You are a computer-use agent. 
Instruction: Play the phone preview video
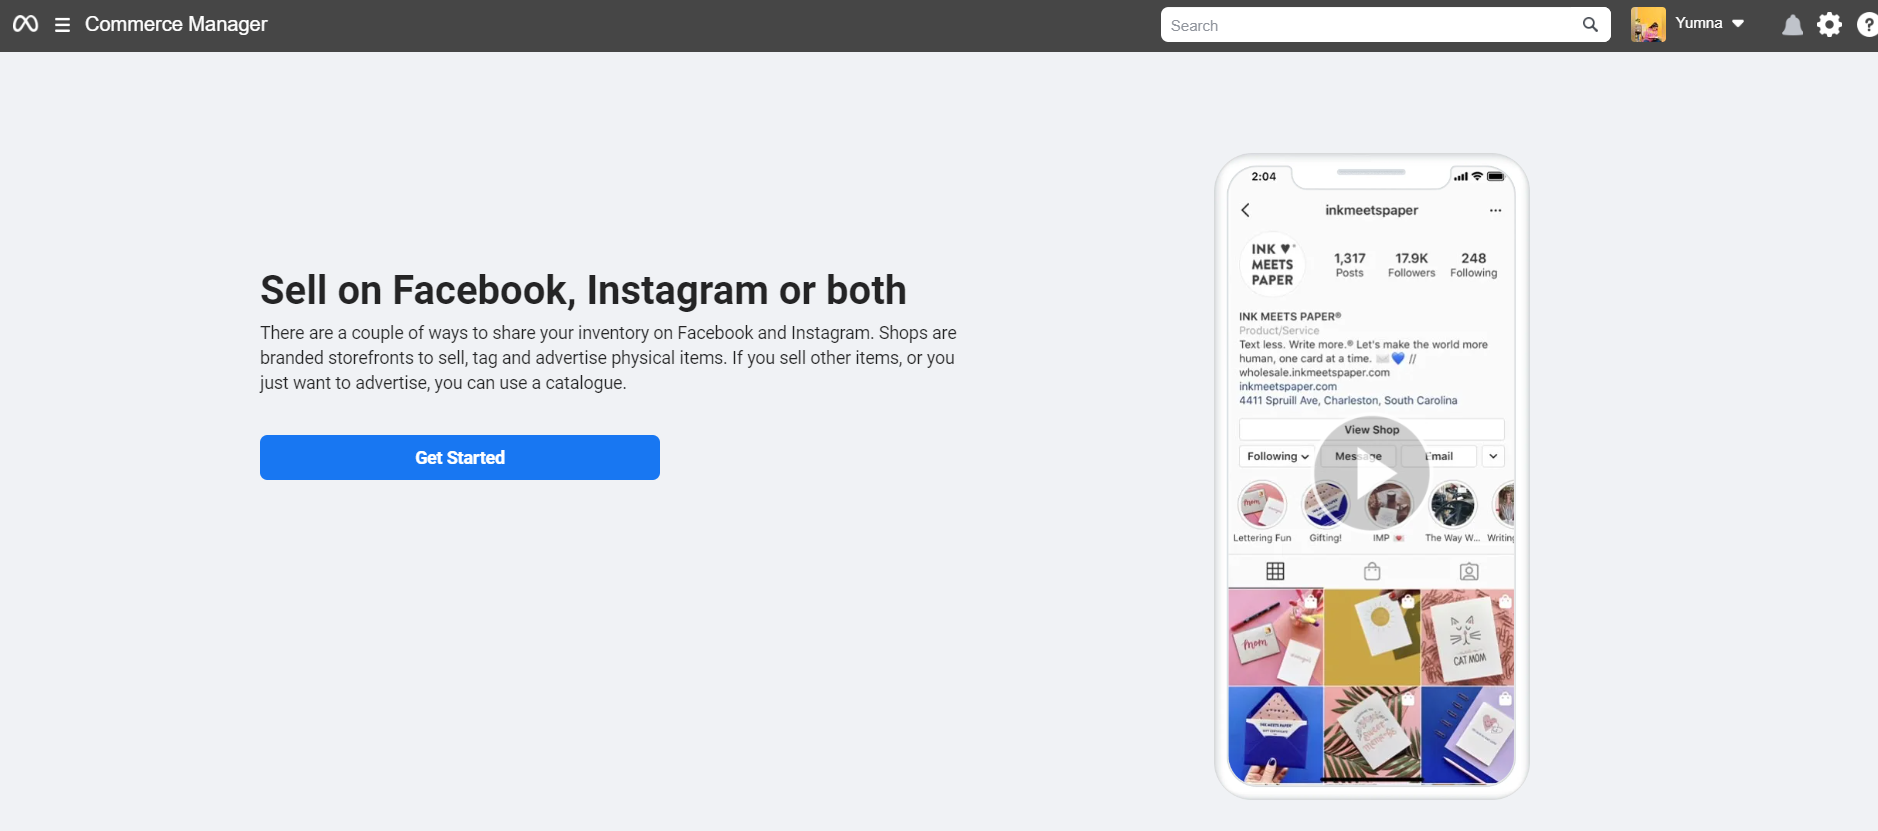coord(1372,474)
